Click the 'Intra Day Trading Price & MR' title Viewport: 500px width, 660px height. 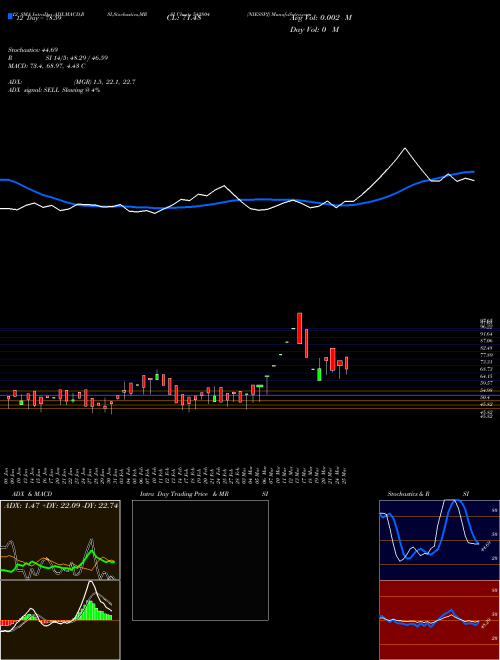pyautogui.click(x=184, y=494)
